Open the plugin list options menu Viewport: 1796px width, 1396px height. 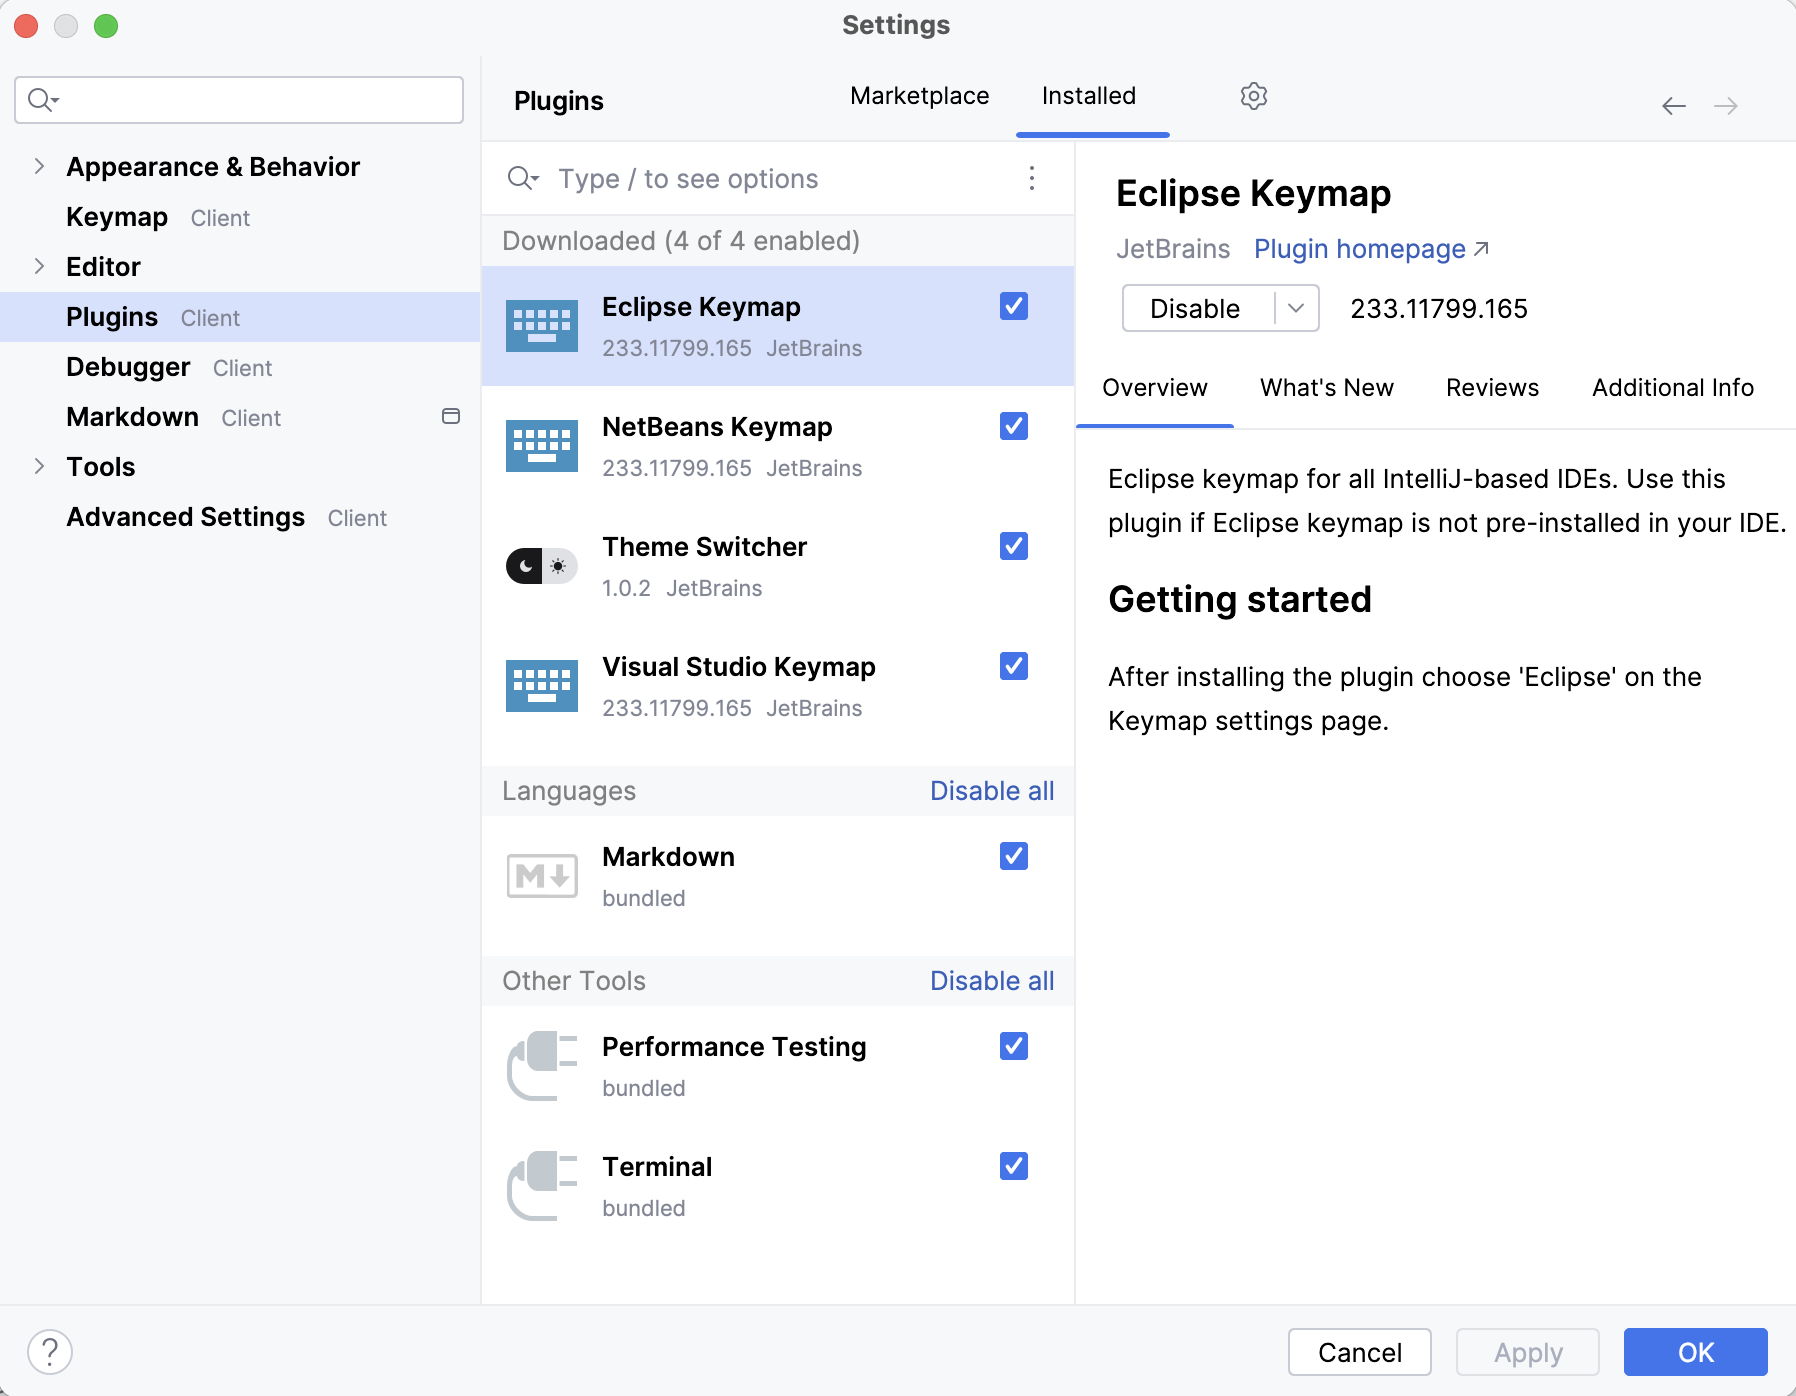pyautogui.click(x=1031, y=179)
